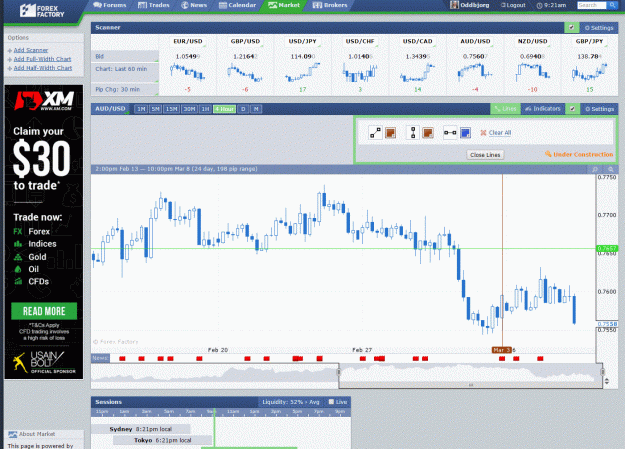This screenshot has height=449, width=625.
Task: Select the 30M timeframe
Action: [x=189, y=109]
